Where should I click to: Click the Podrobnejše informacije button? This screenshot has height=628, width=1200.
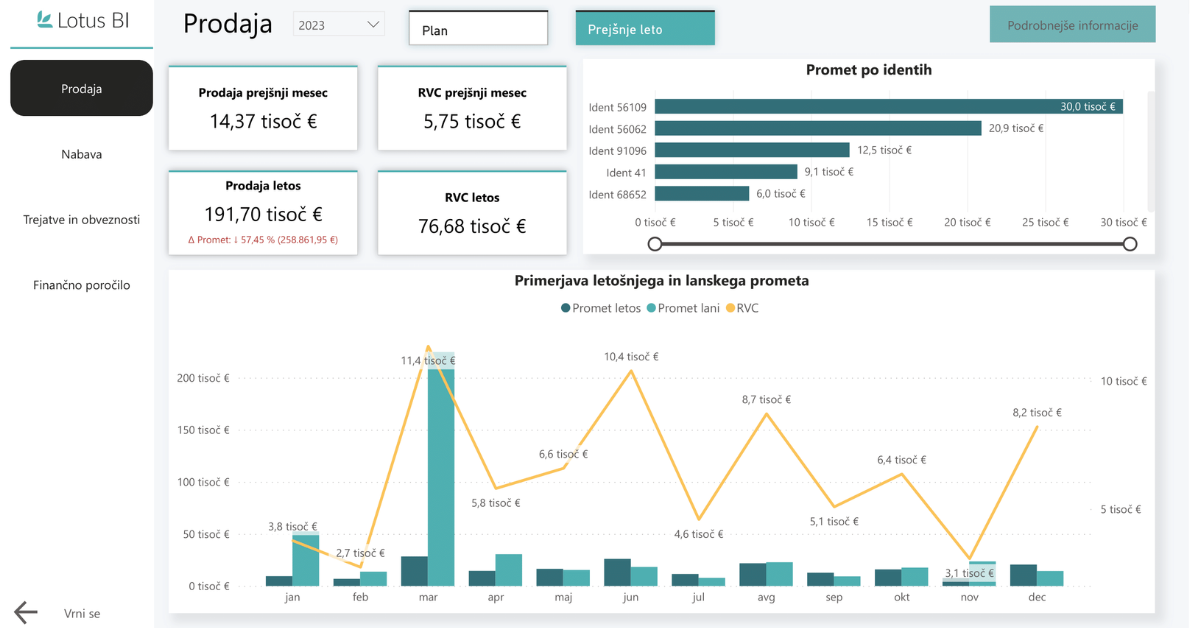pos(1072,25)
